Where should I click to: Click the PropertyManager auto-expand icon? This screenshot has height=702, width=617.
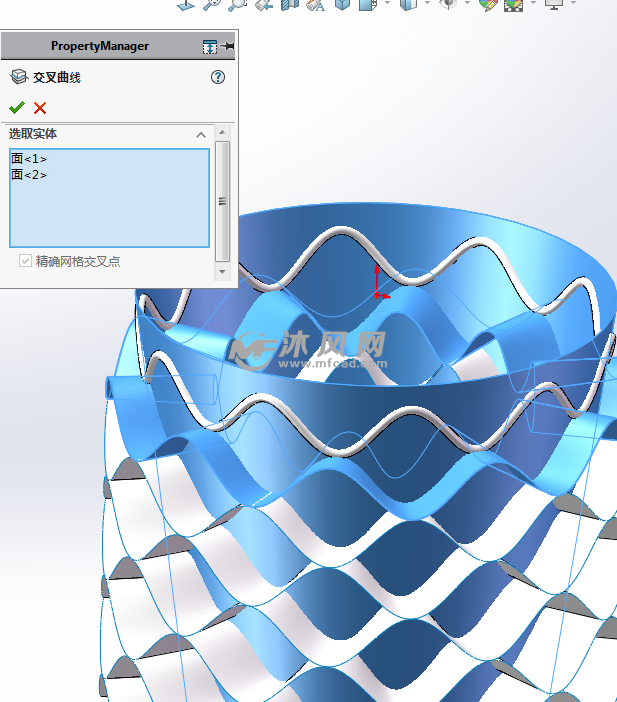click(x=210, y=46)
